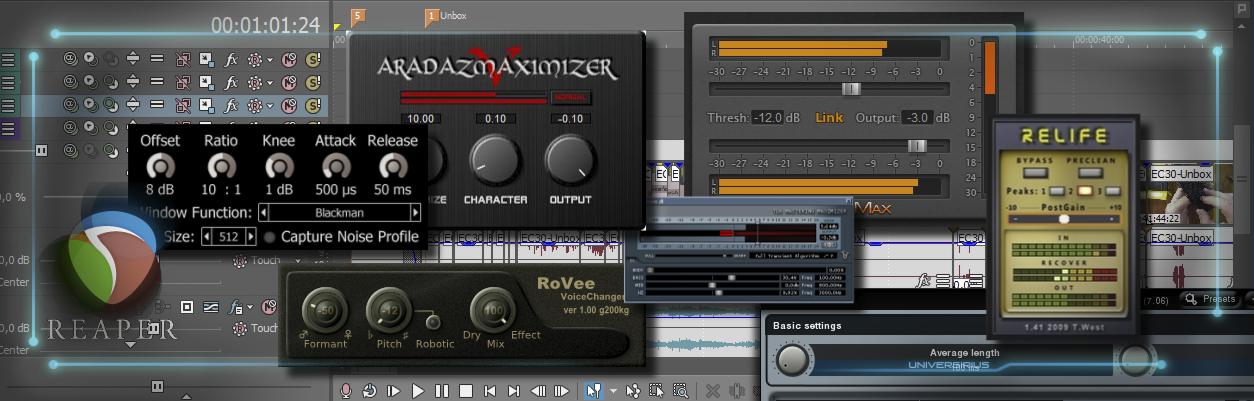Select the Zoom Edit tool
Image resolution: width=1254 pixels, height=401 pixels.
[x=680, y=391]
